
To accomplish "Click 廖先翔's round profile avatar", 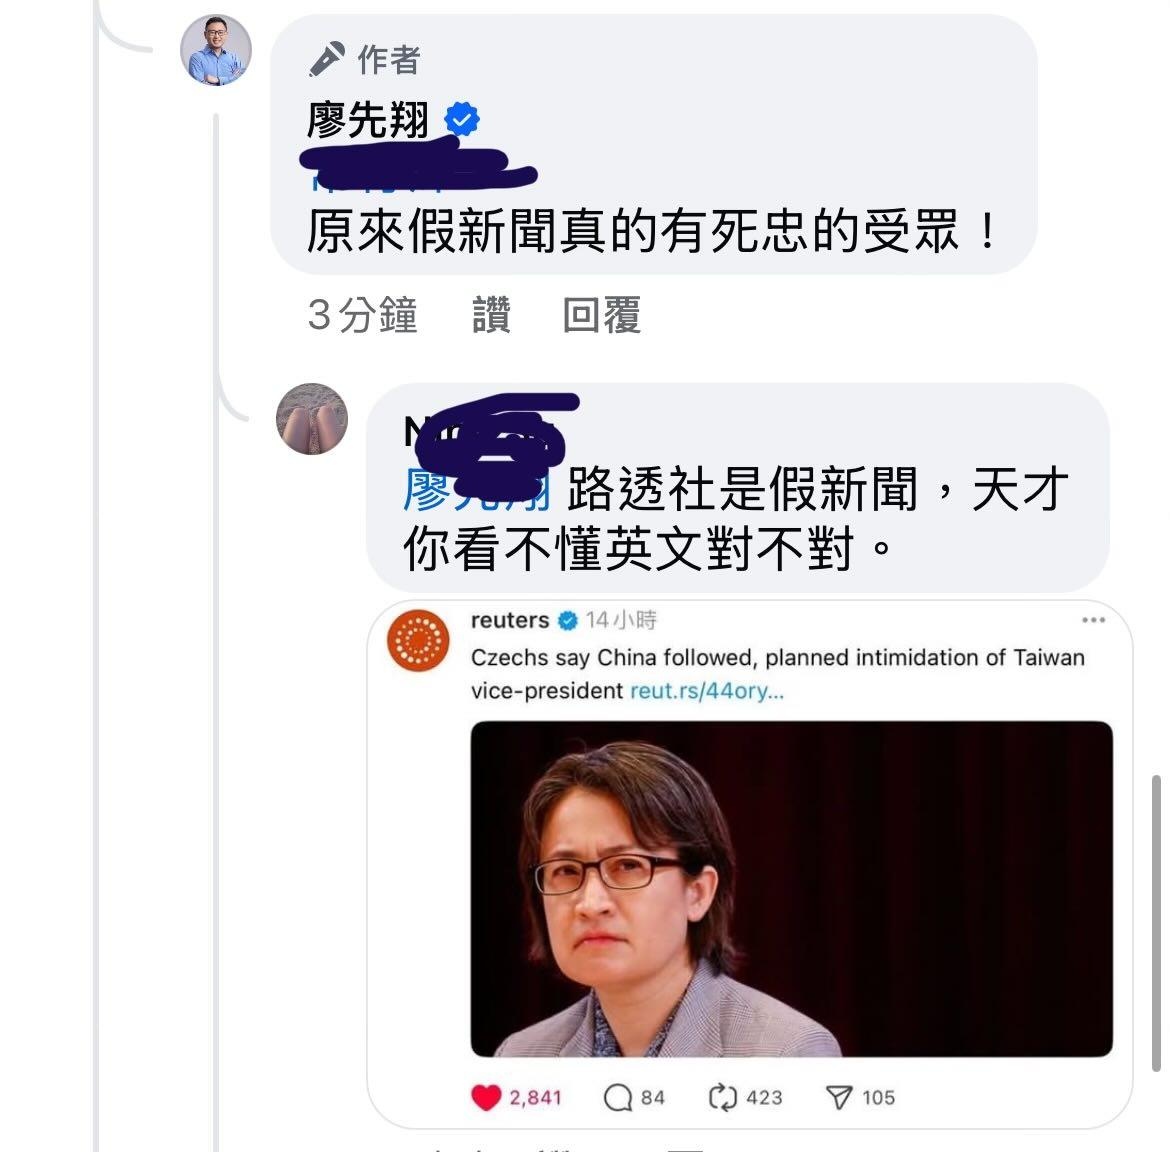I will click(216, 50).
